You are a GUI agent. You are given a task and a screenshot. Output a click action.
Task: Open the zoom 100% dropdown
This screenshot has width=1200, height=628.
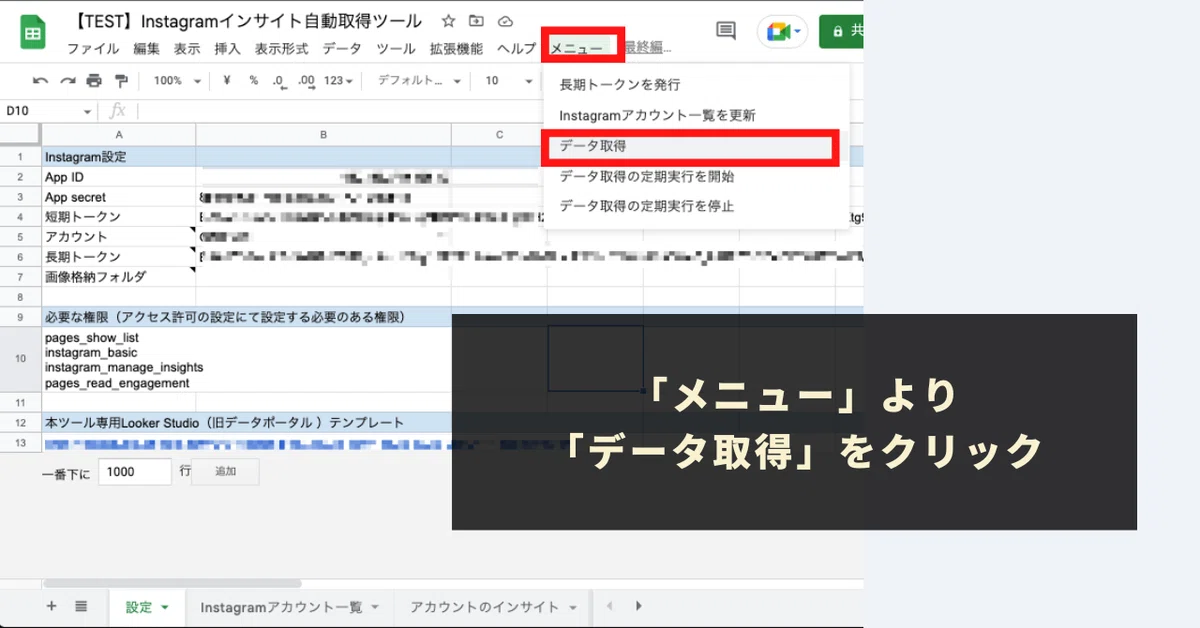point(177,81)
